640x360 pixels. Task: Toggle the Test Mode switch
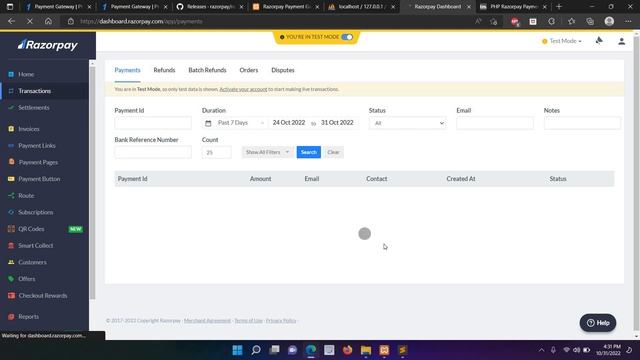coord(347,37)
